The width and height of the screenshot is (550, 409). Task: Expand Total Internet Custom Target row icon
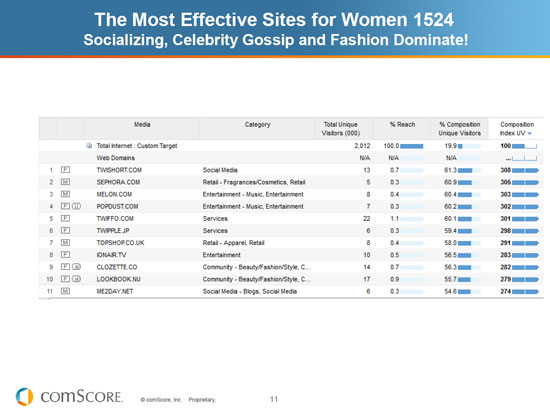click(x=89, y=146)
